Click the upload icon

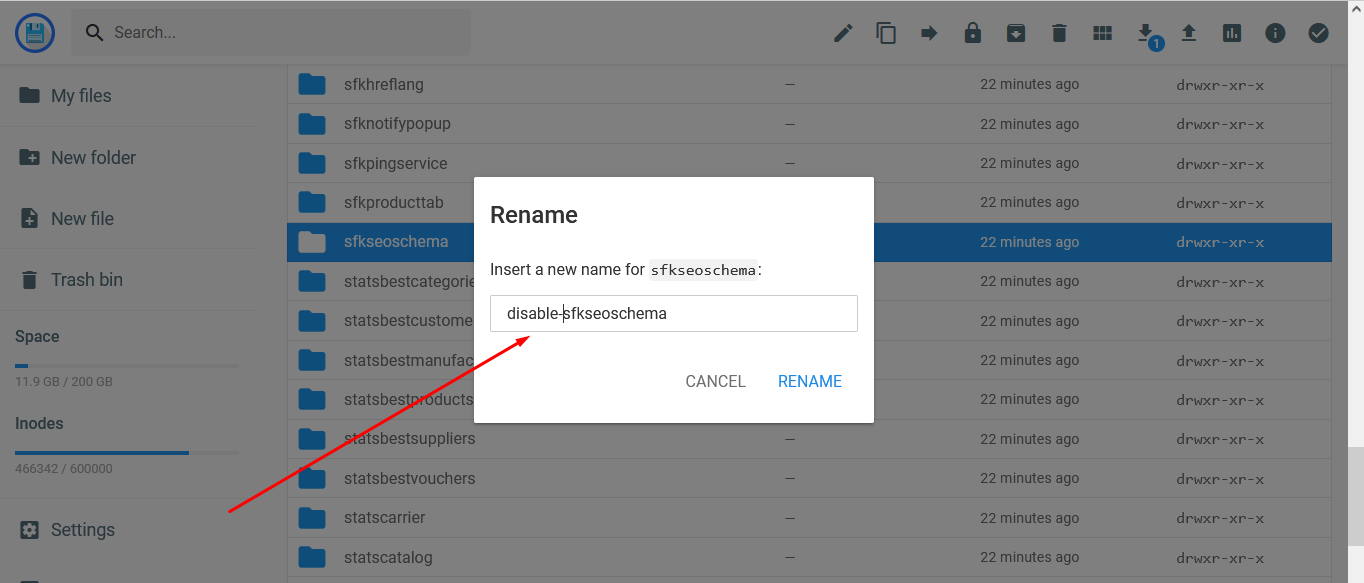[1189, 33]
